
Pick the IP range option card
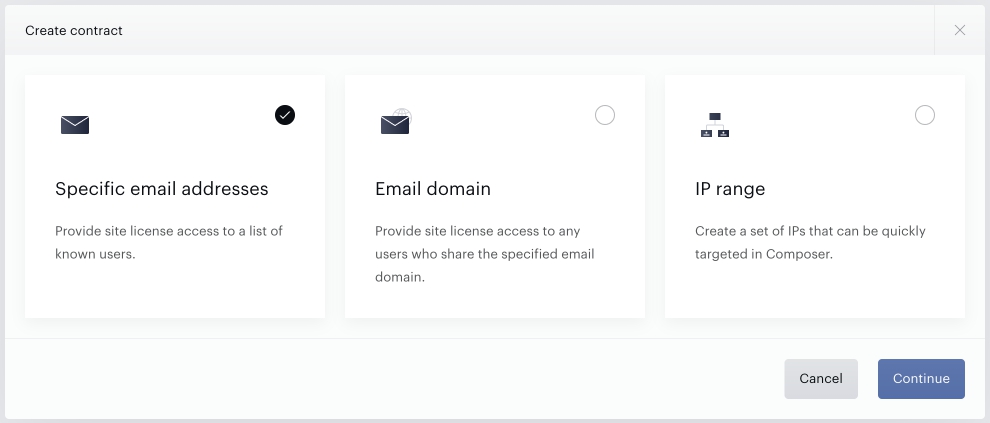click(x=814, y=196)
